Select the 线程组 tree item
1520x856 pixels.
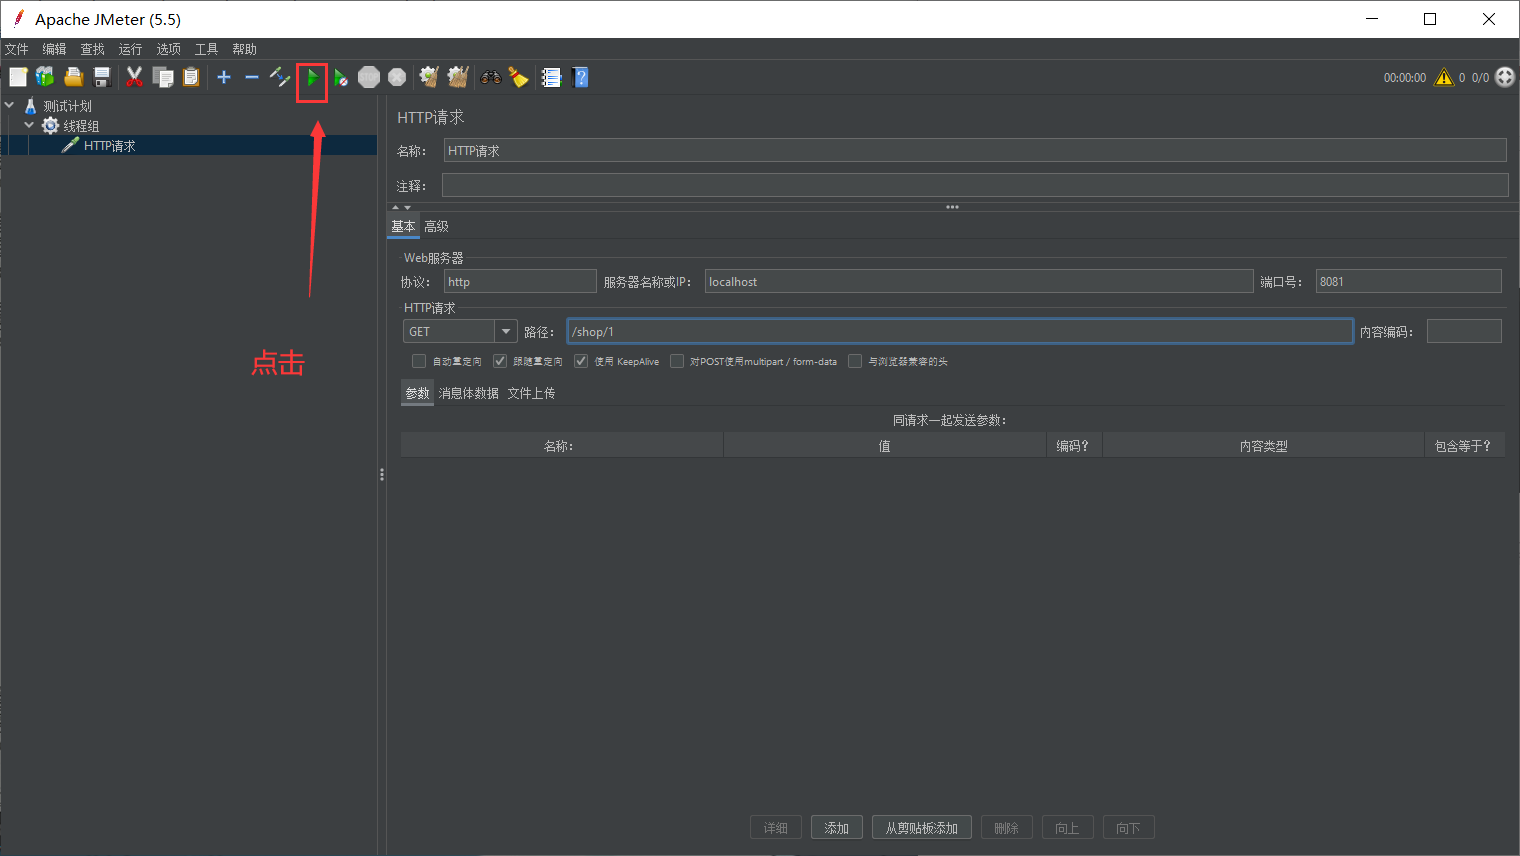81,126
